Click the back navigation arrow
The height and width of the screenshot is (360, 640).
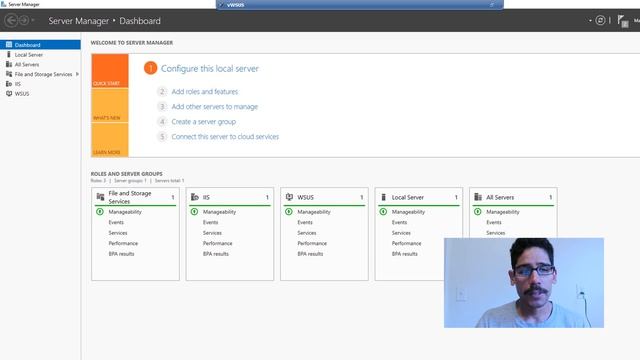(x=11, y=20)
